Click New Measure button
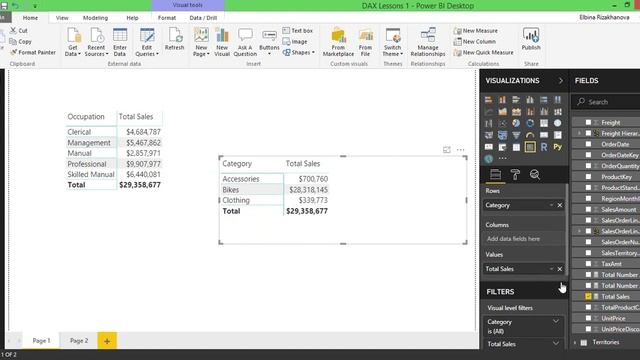The width and height of the screenshot is (640, 360). (x=476, y=31)
